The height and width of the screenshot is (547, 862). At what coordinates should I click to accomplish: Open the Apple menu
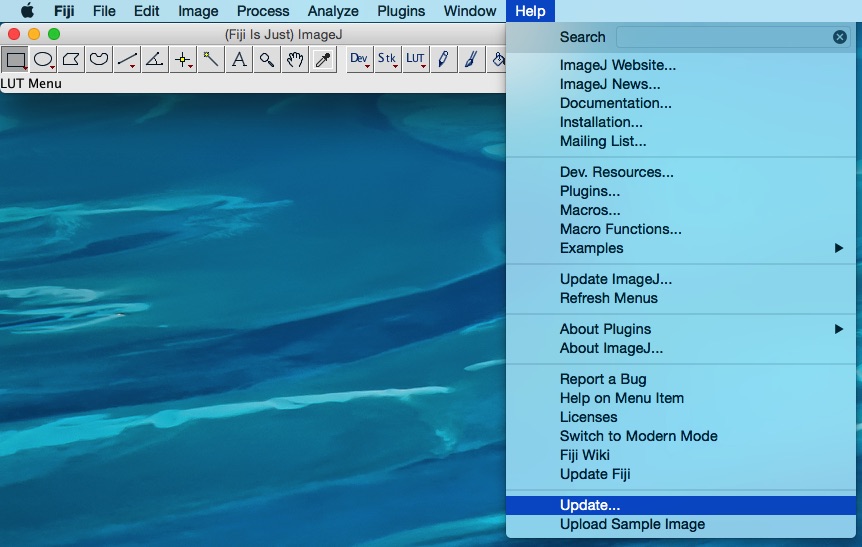pyautogui.click(x=27, y=11)
